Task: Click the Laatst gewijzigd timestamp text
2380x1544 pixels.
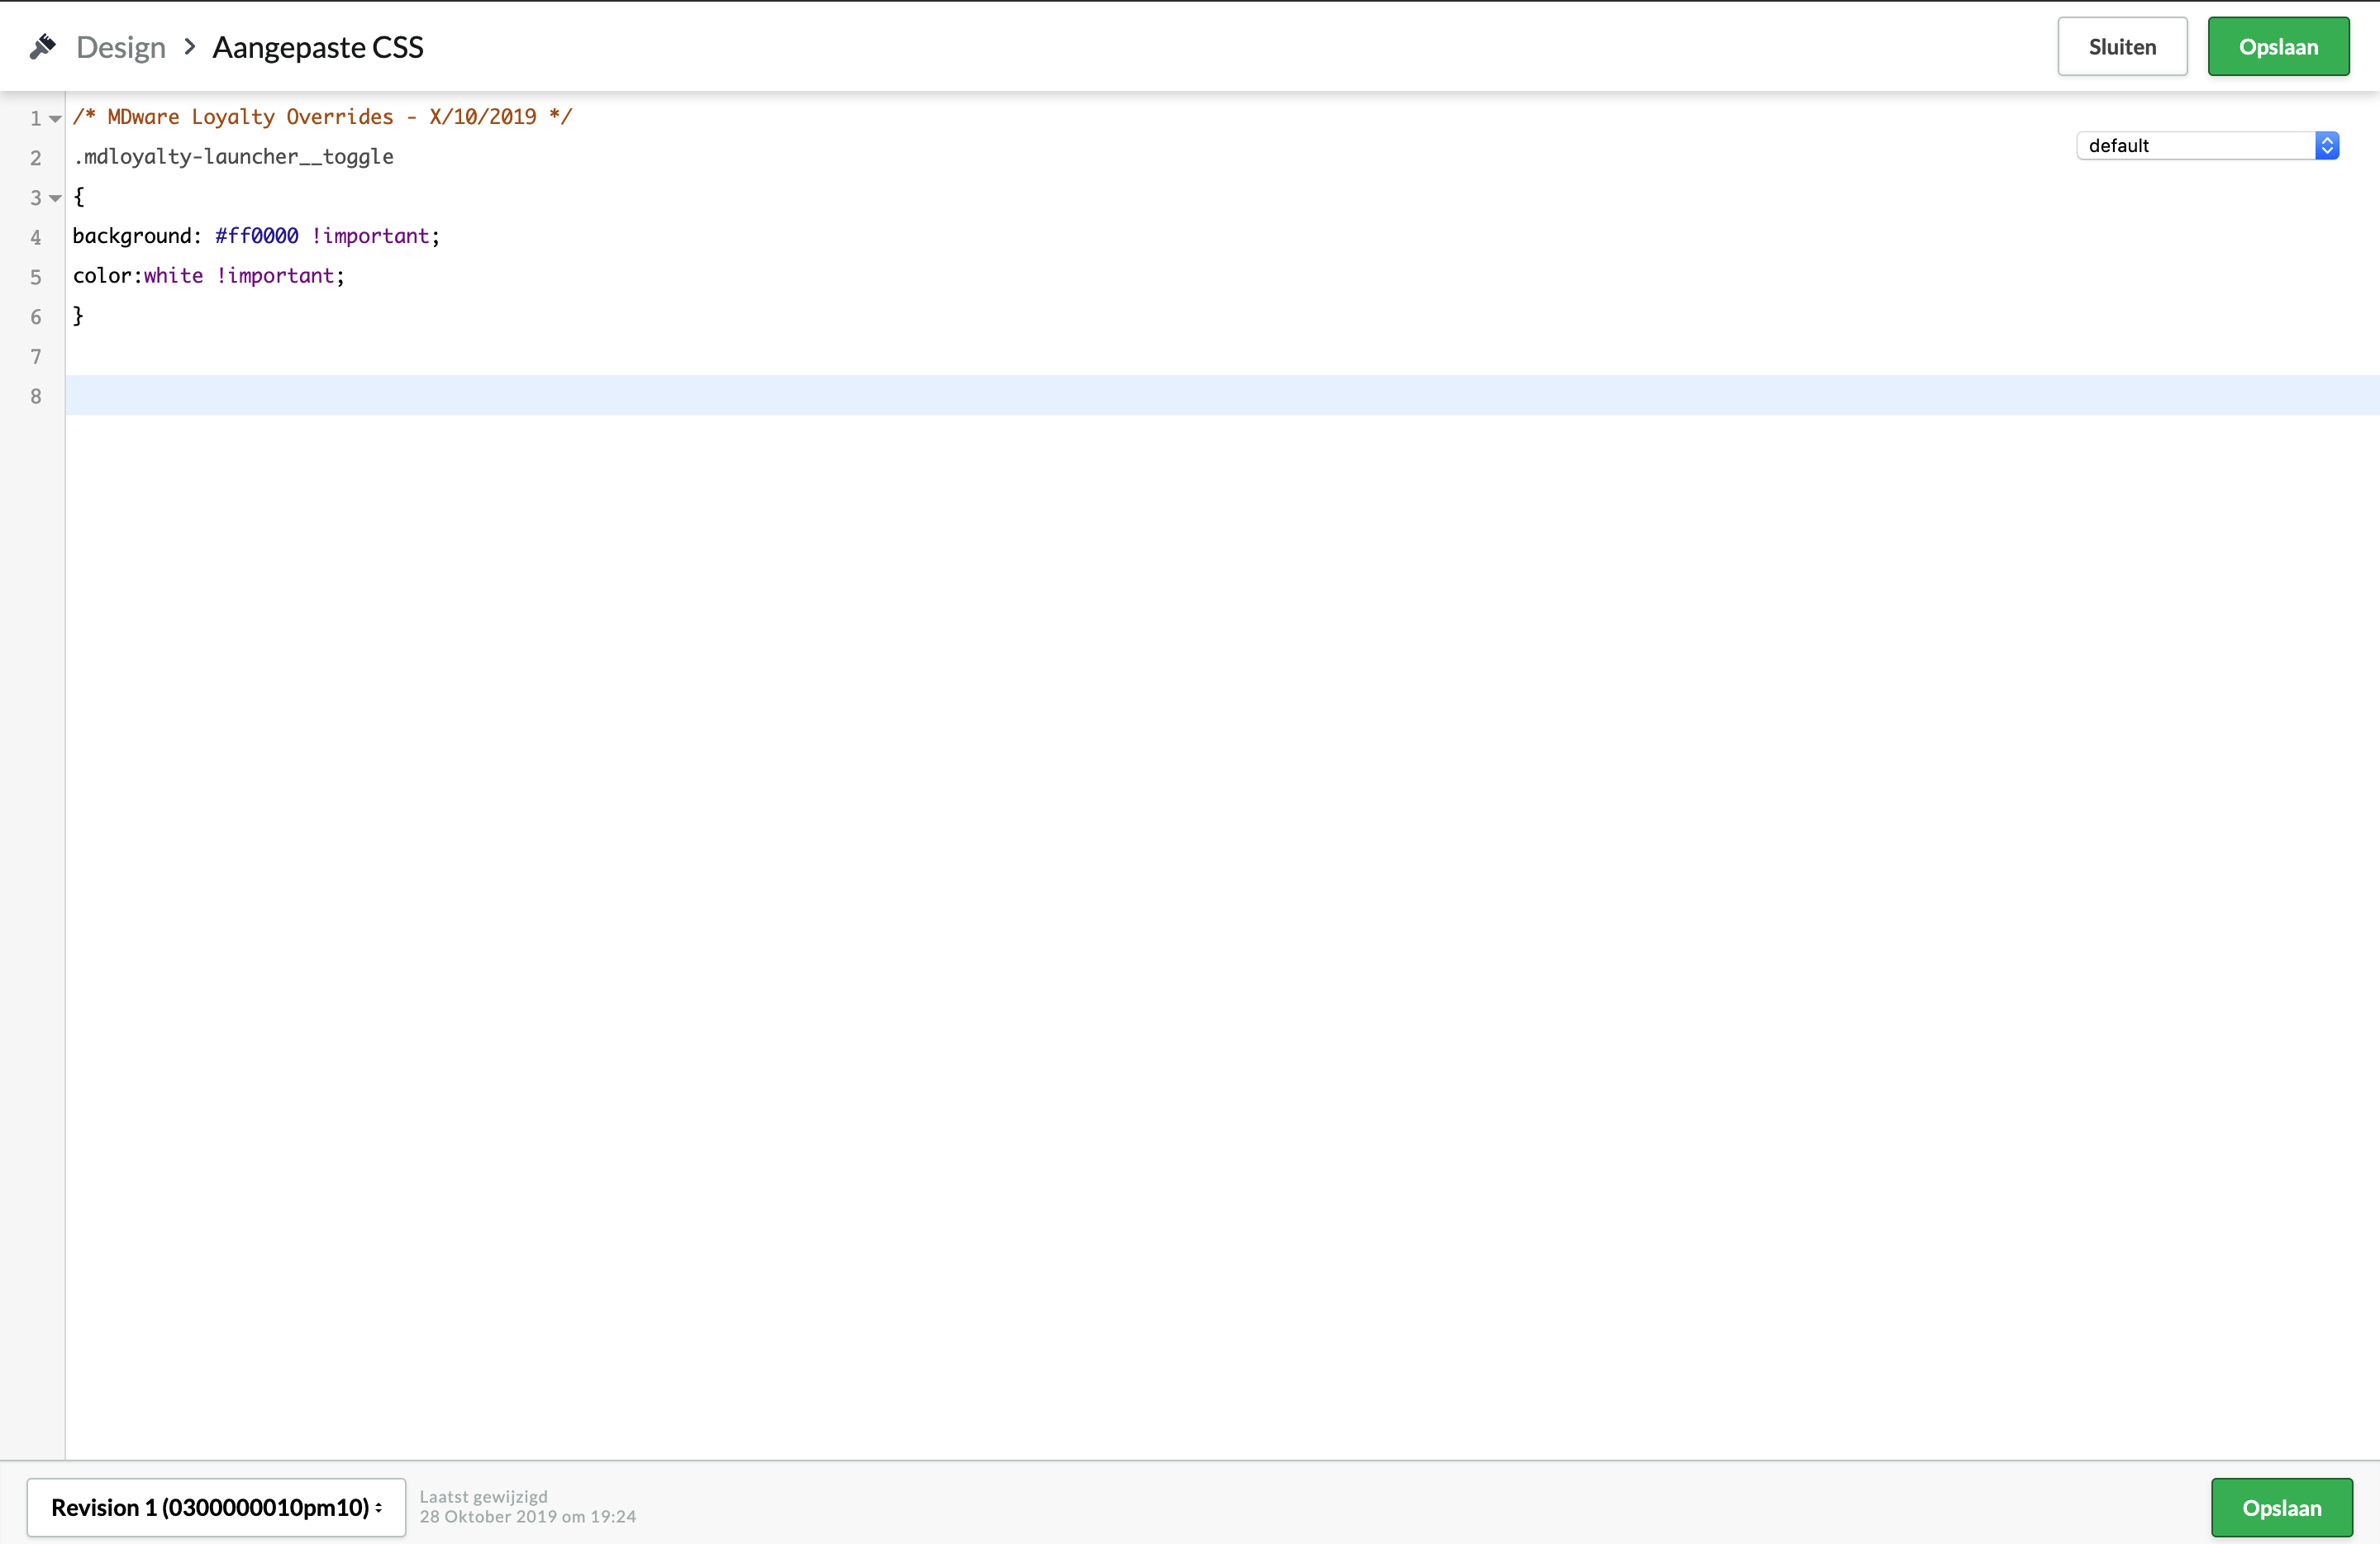Action: (x=527, y=1506)
